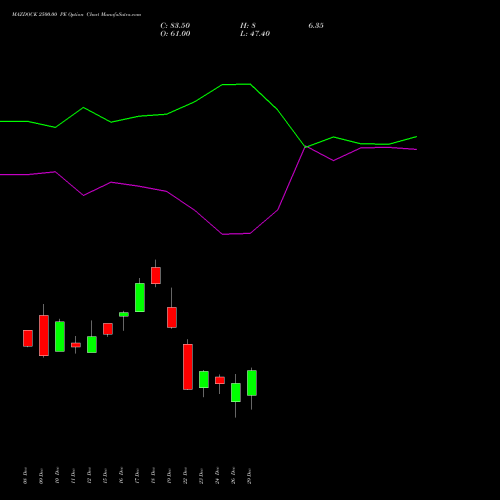
Task: Click the low price L: 47.40
Action: pyautogui.click(x=255, y=34)
